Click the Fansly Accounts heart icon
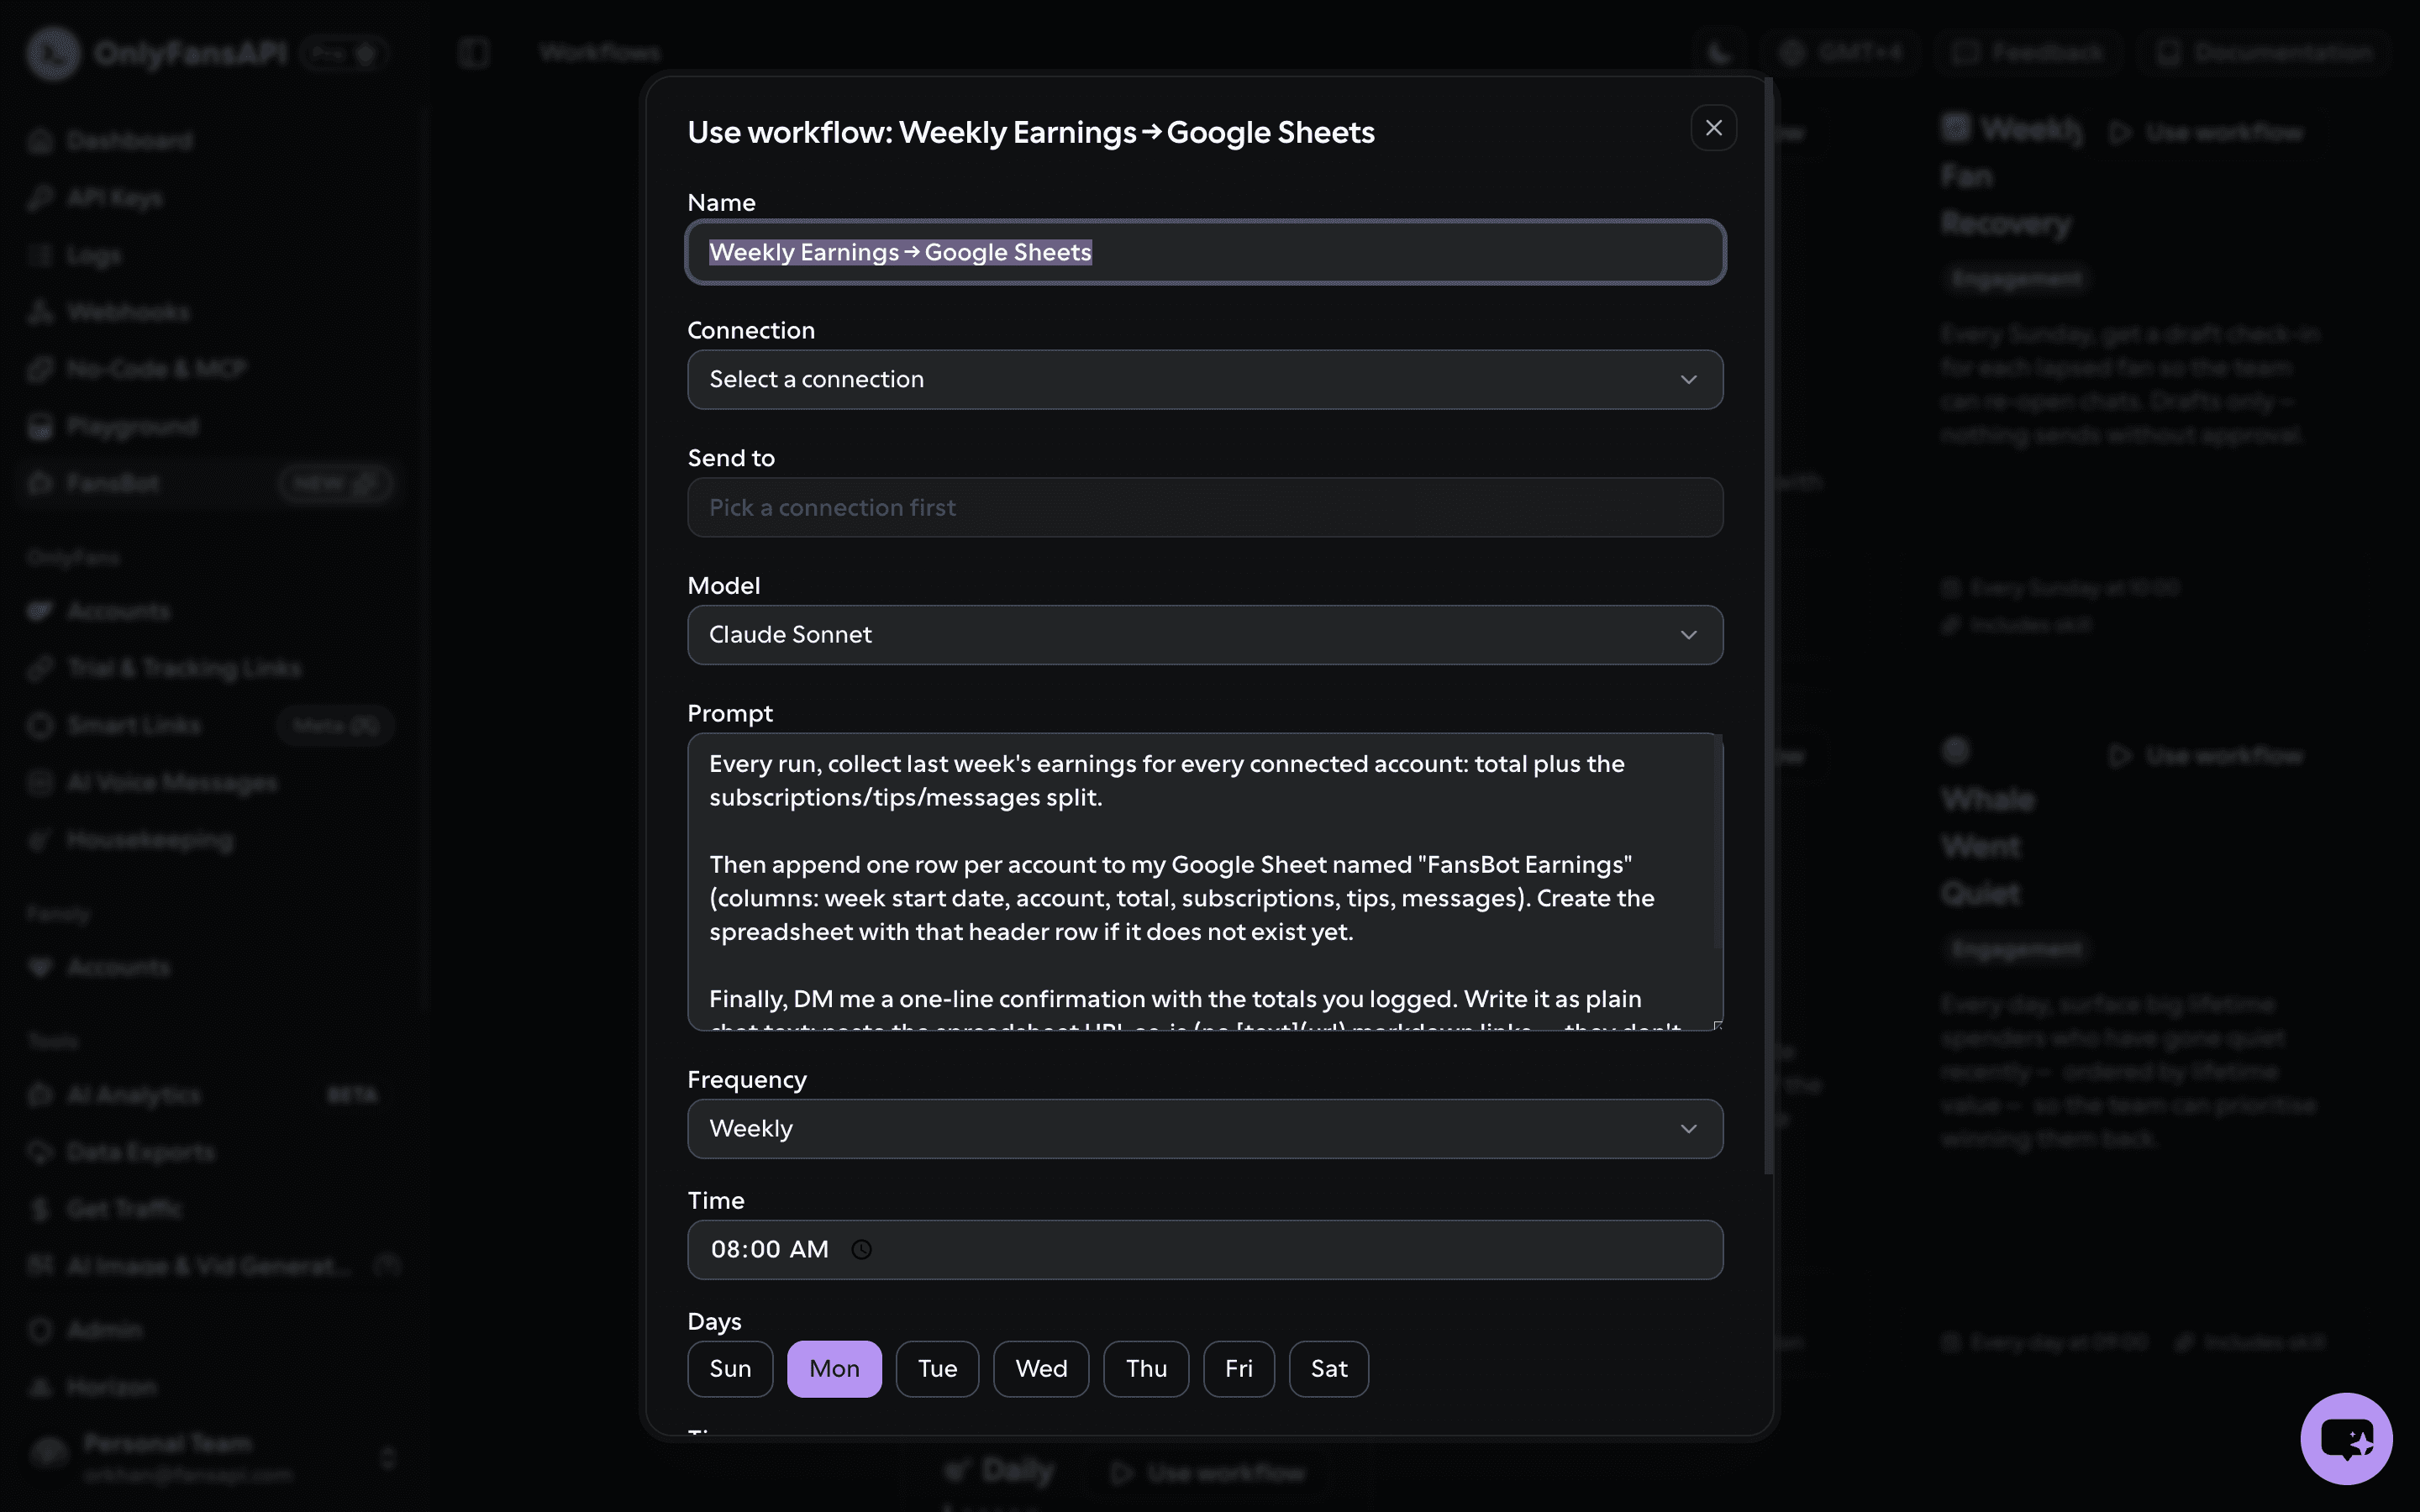 click(x=40, y=967)
